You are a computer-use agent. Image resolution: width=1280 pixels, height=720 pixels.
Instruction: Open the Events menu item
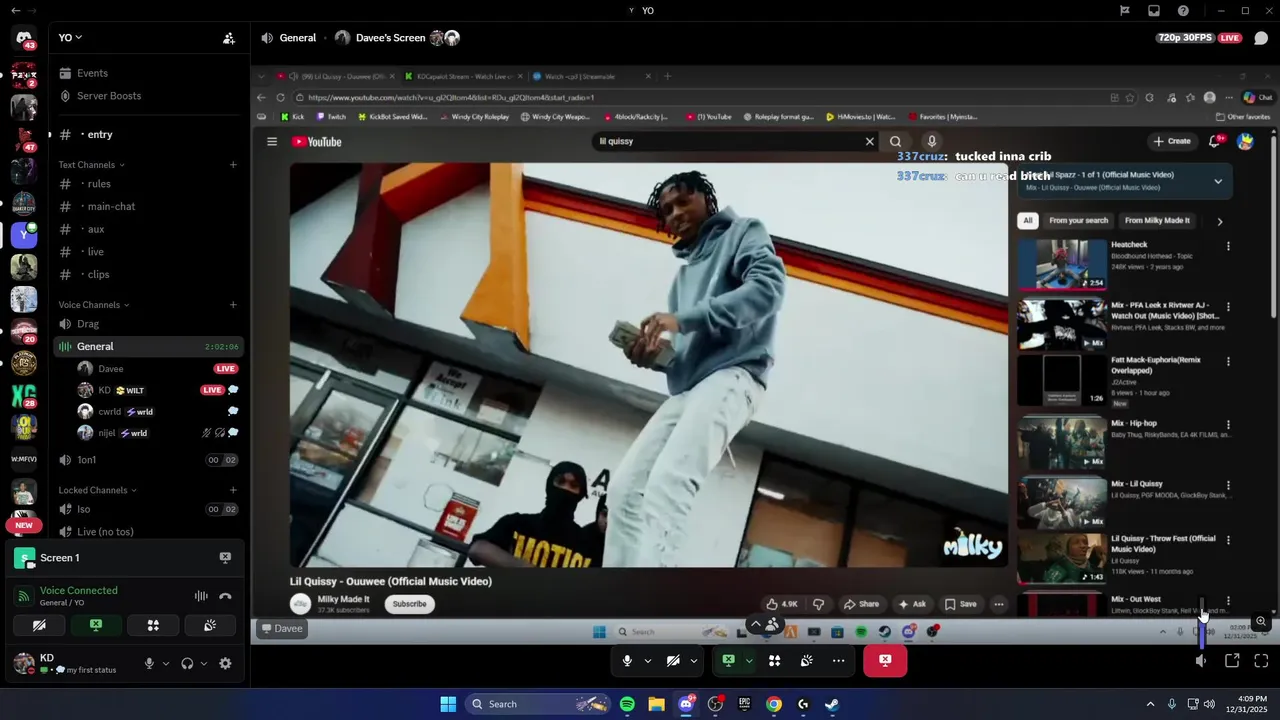click(x=148, y=73)
